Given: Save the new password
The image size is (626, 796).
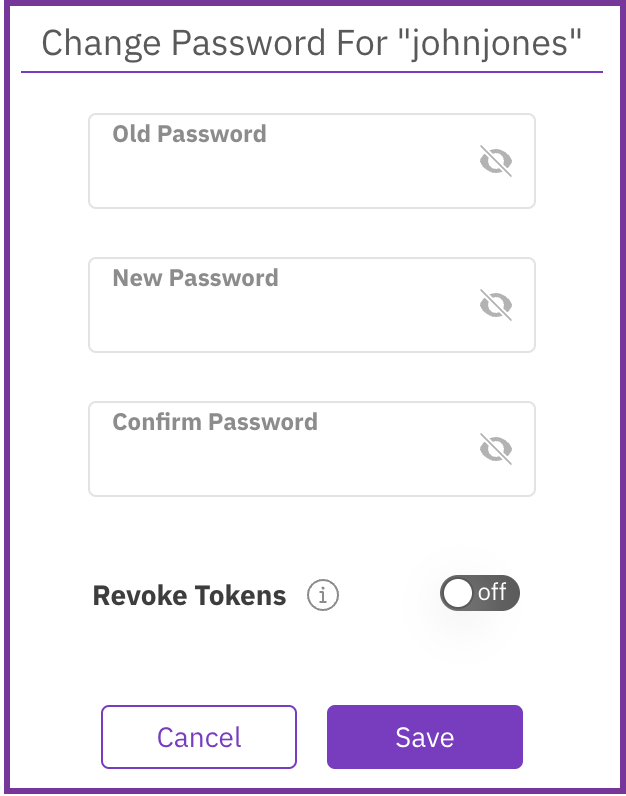Looking at the screenshot, I should point(424,738).
